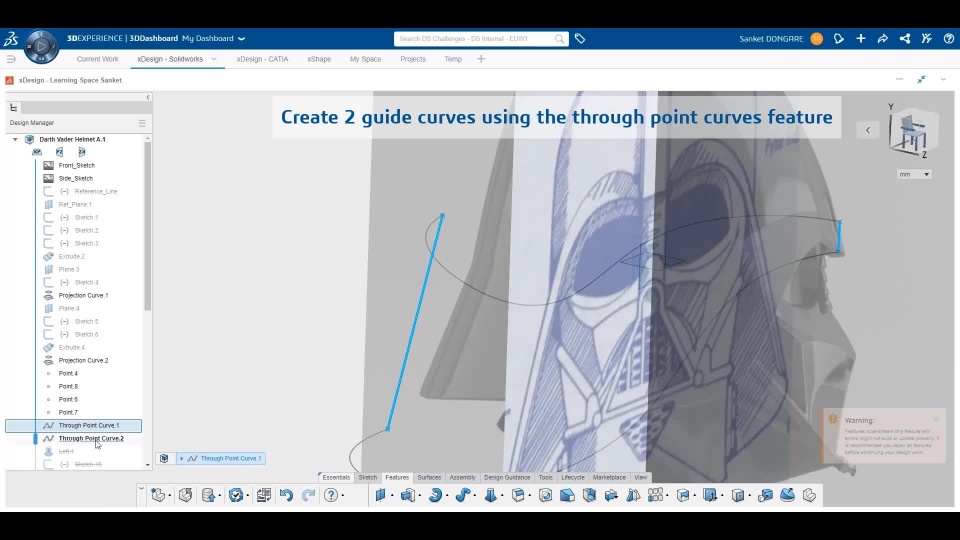Open the Design Guidance tab

pos(507,478)
